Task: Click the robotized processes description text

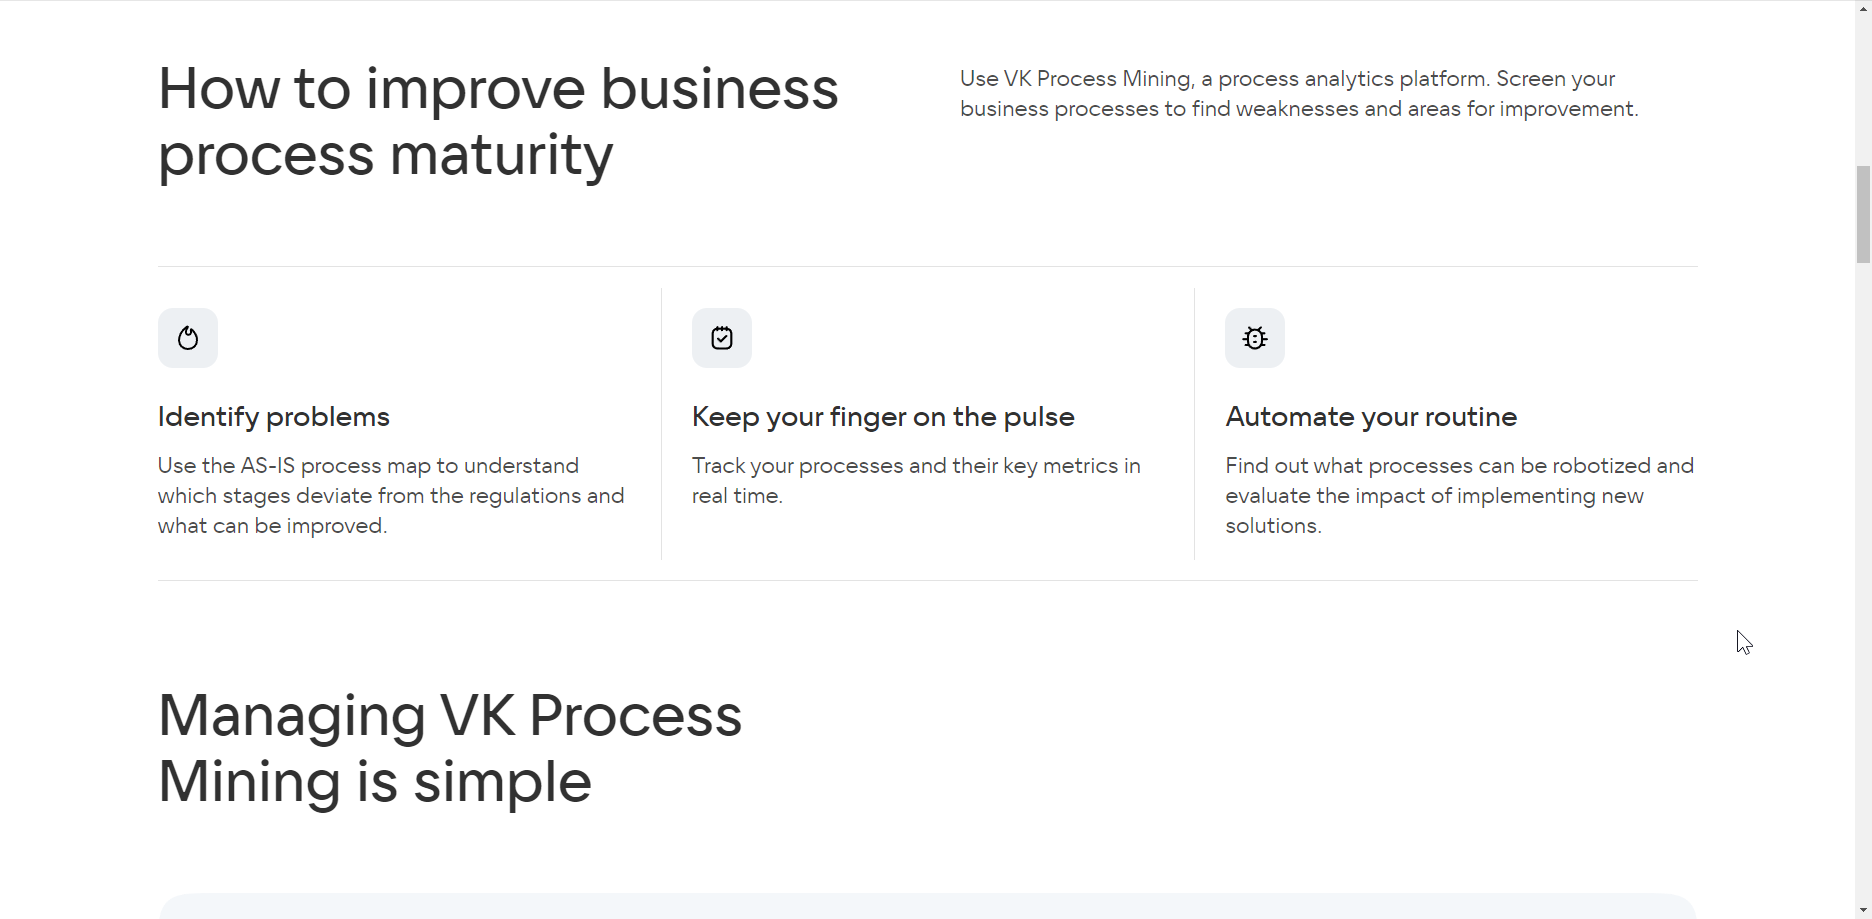Action: pyautogui.click(x=1460, y=496)
